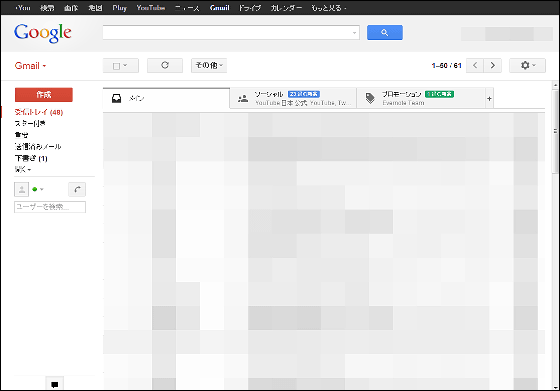Viewport: 560px width, 391px height.
Task: Switch to the プロモーション tab
Action: [x=421, y=98]
